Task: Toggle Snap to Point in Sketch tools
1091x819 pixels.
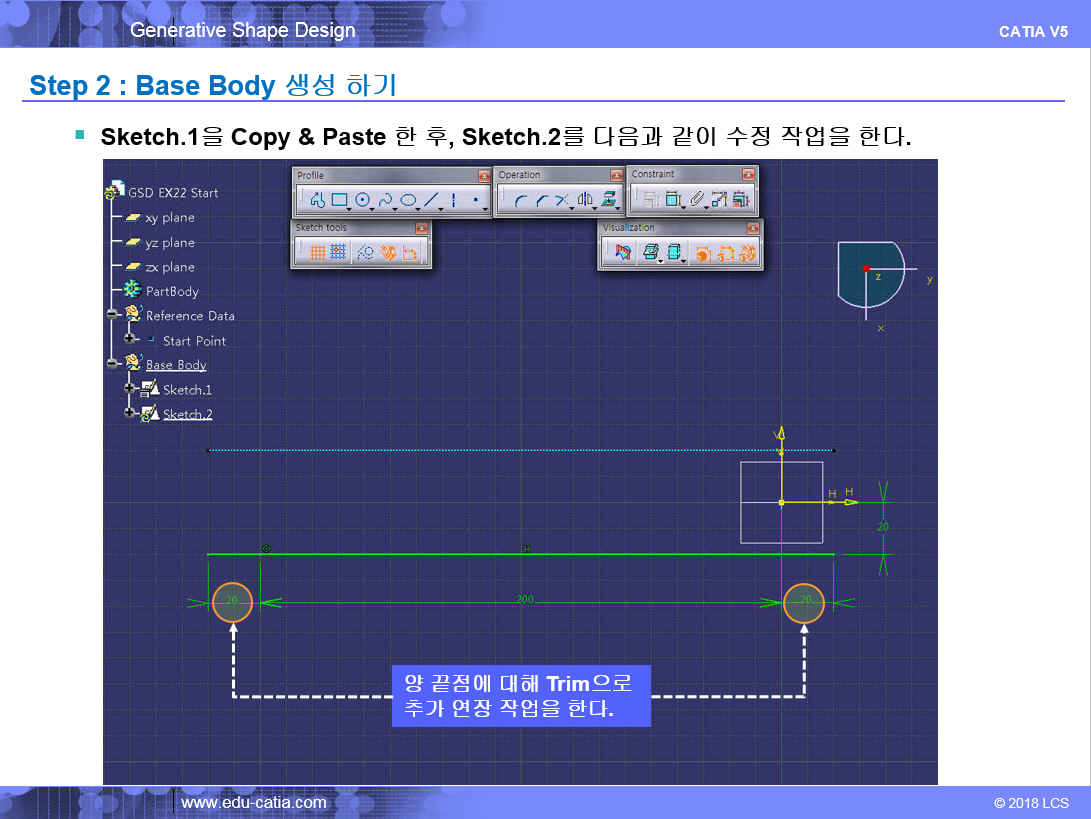Action: point(338,254)
